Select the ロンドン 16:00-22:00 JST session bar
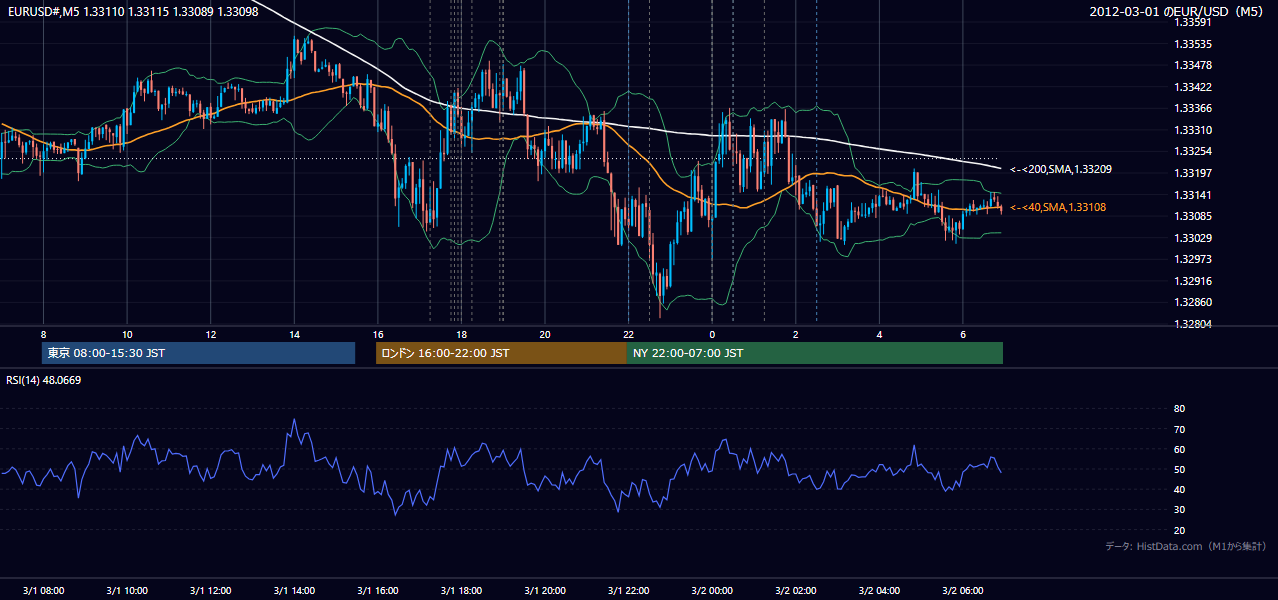Viewport: 1278px width, 600px height. click(501, 353)
